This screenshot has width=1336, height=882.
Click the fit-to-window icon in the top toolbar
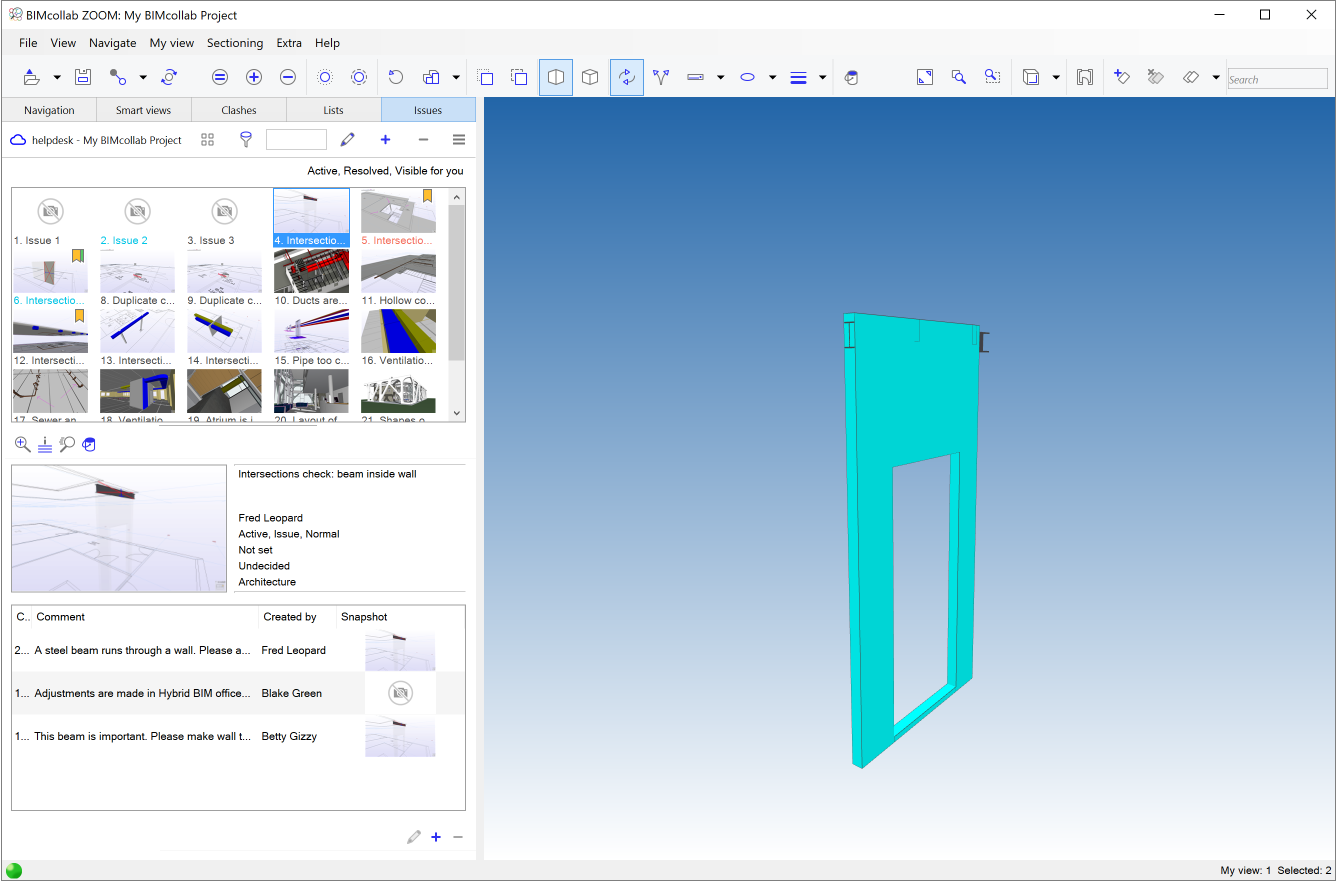(x=925, y=78)
